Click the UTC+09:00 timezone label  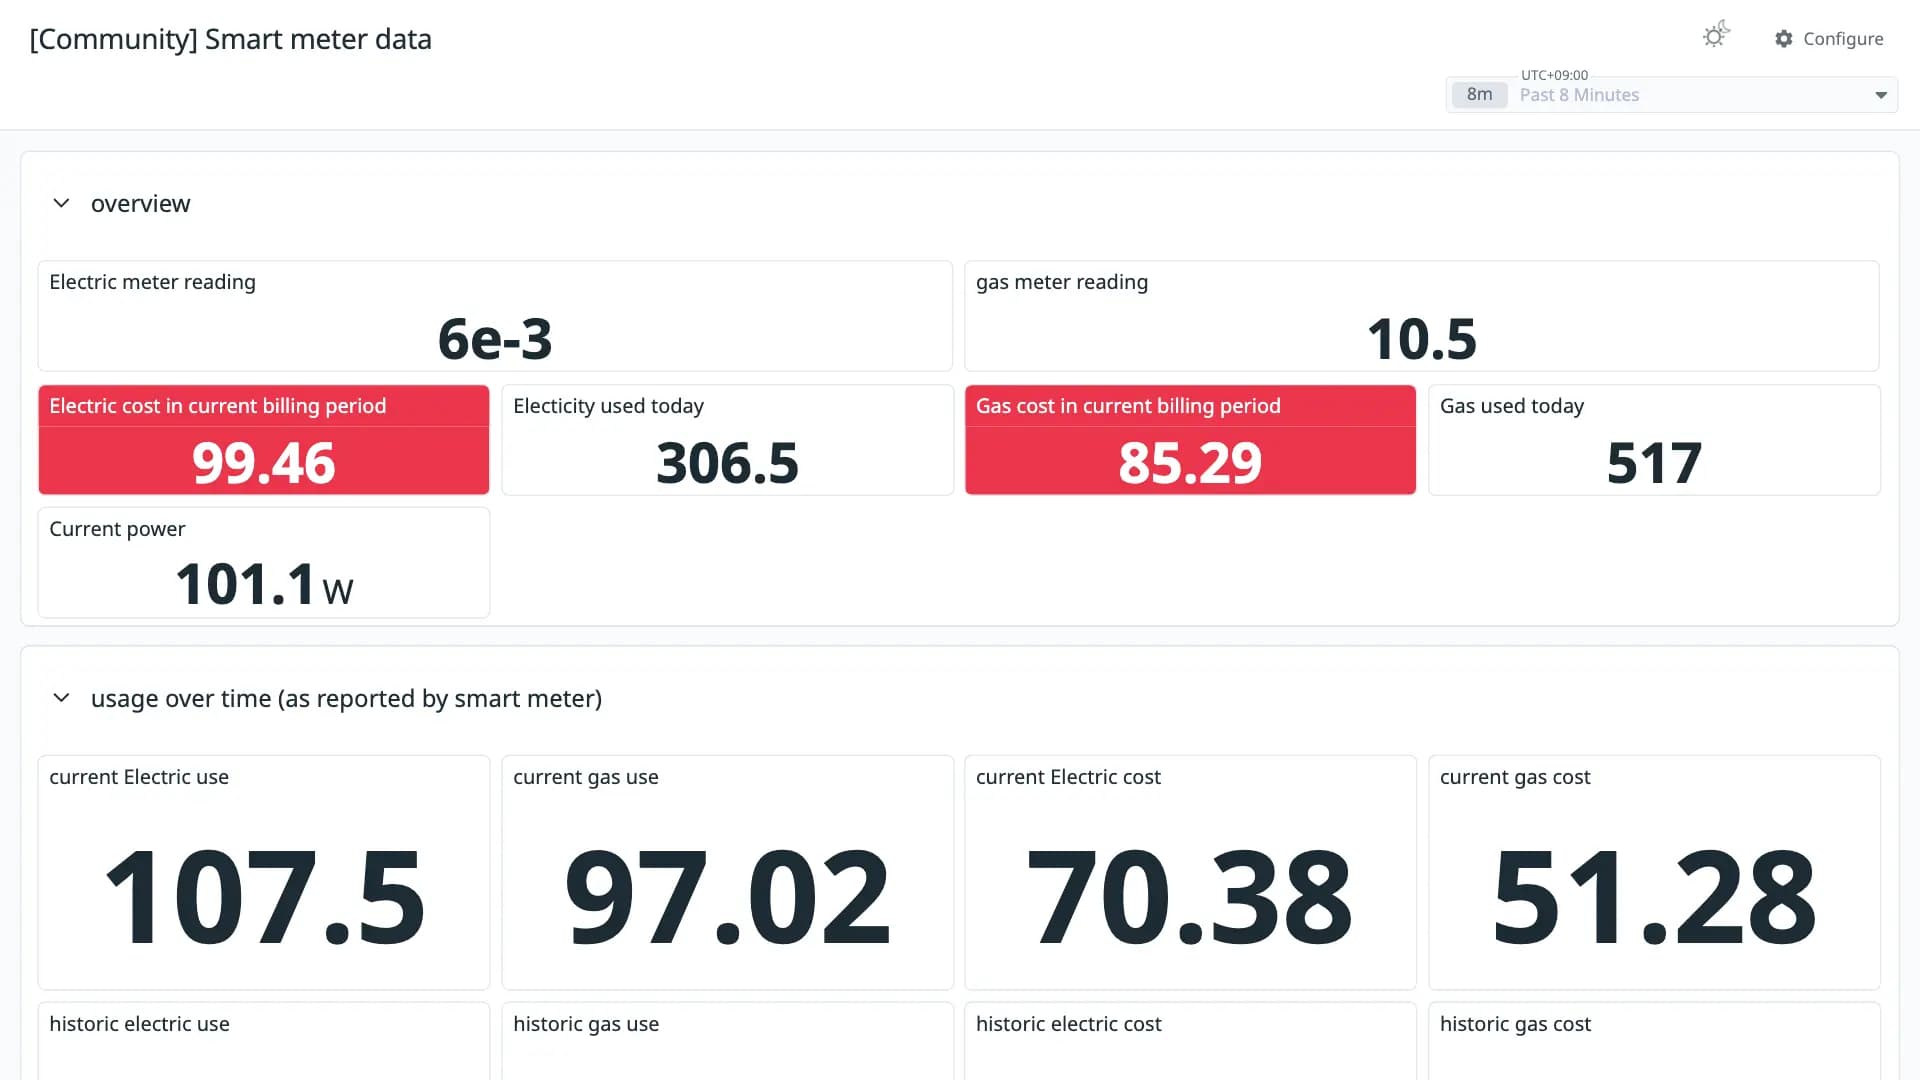(x=1554, y=75)
